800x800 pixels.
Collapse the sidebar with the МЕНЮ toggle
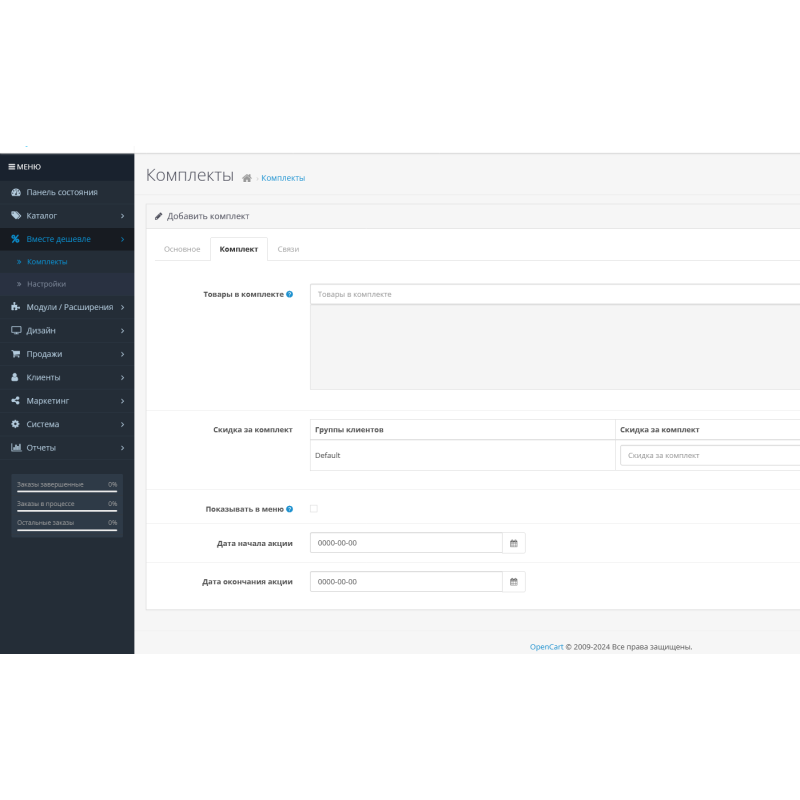pyautogui.click(x=22, y=167)
